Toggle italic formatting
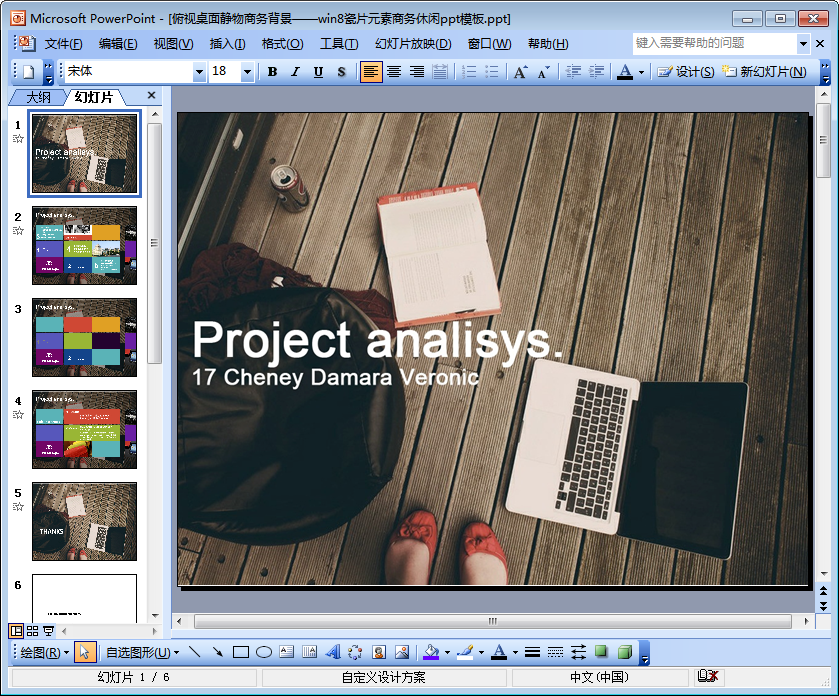The width and height of the screenshot is (839, 696). [x=295, y=72]
